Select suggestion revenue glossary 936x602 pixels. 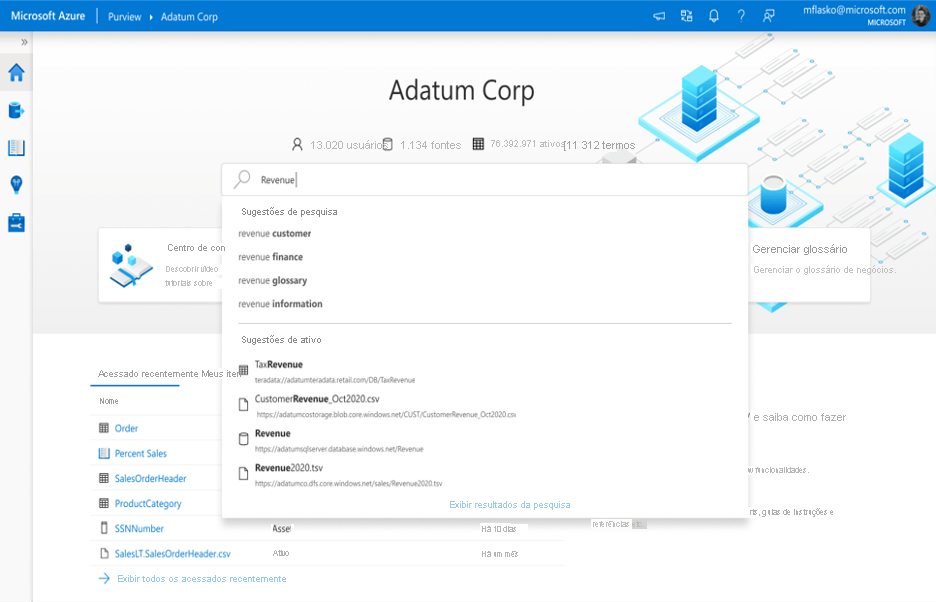(272, 281)
